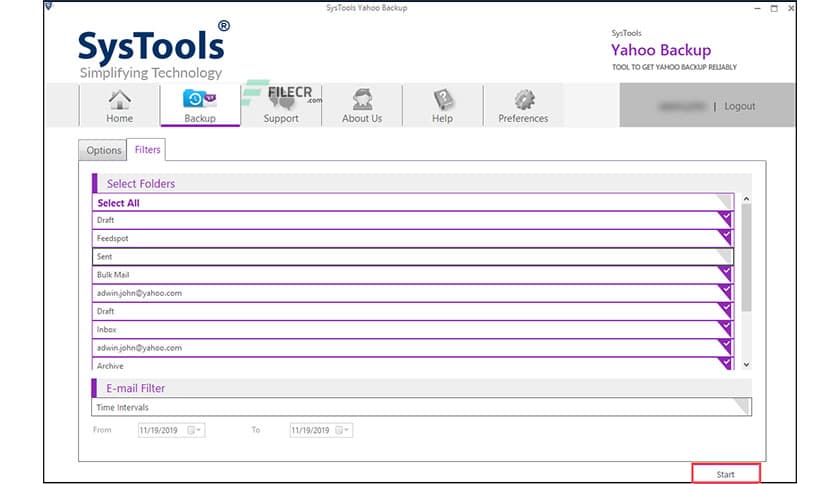Uncheck the first Draft folder checkbox
Viewport: 836px width, 484px height.
pos(725,219)
